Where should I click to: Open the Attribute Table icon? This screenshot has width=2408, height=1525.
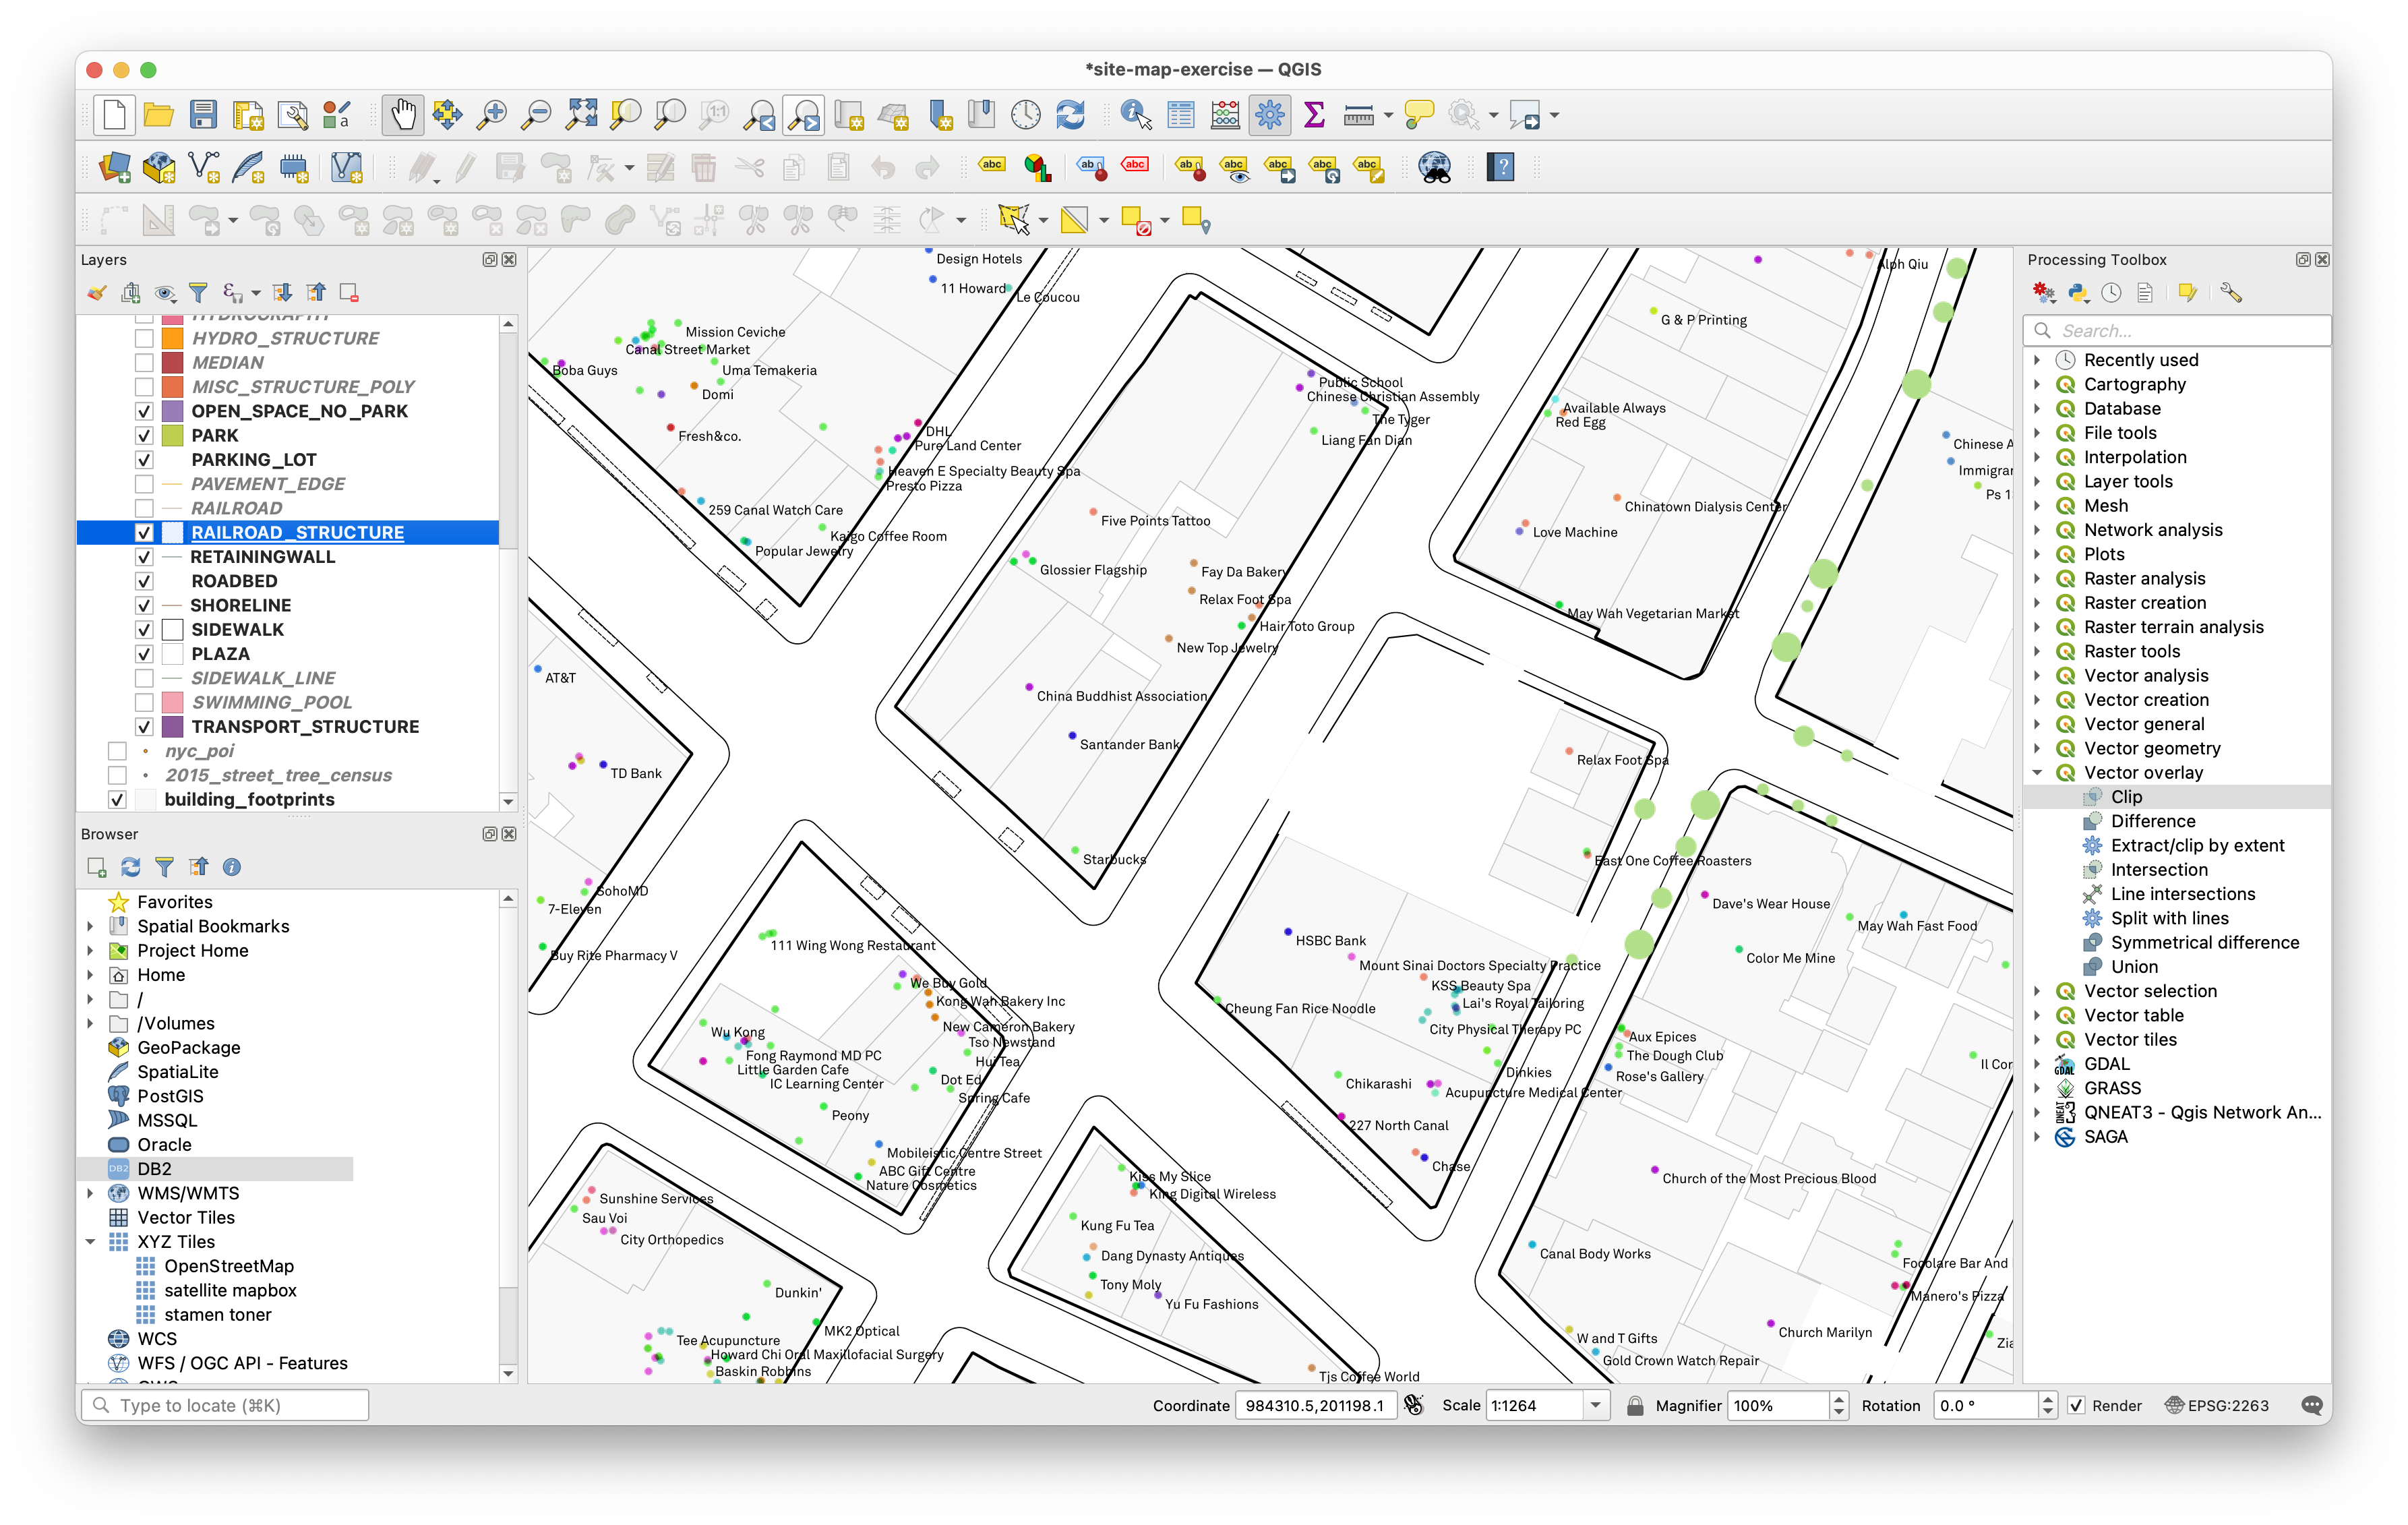1180,115
